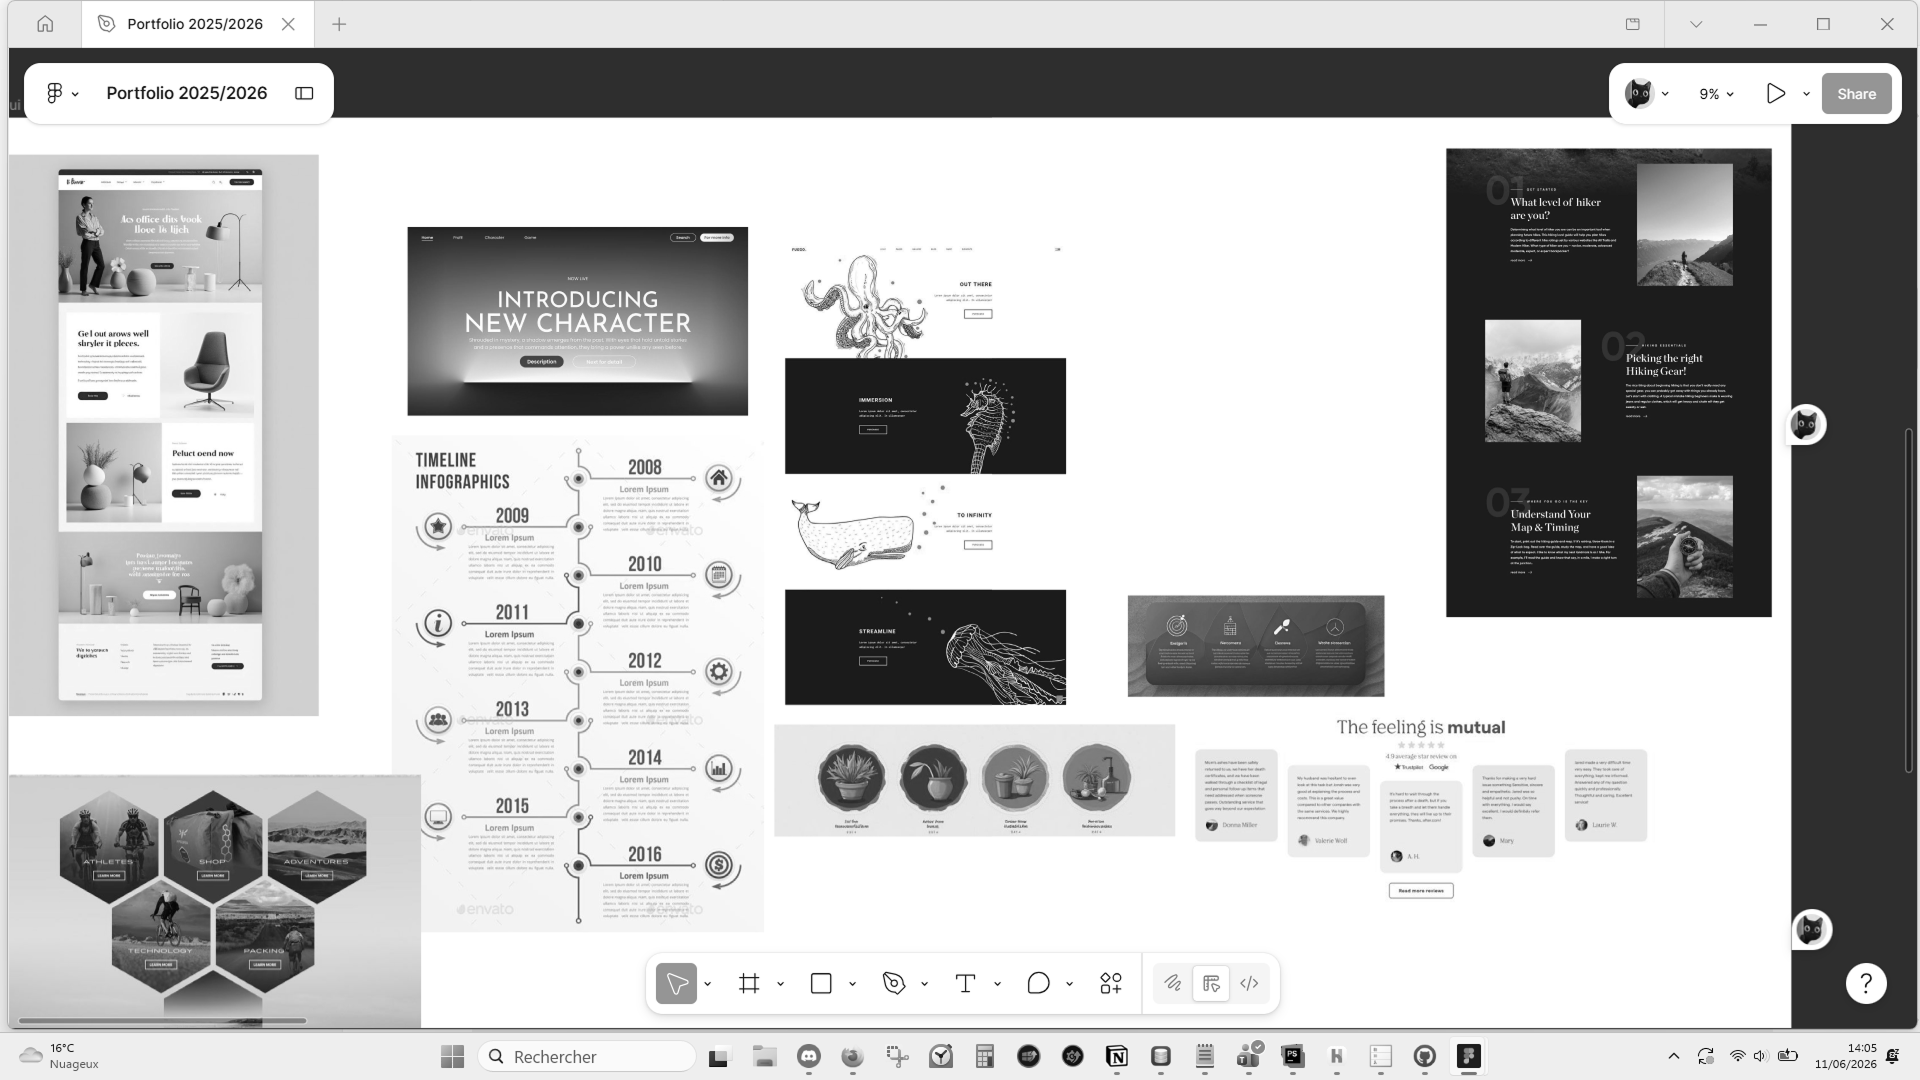Select the Timeline Infographics frame

click(578, 684)
